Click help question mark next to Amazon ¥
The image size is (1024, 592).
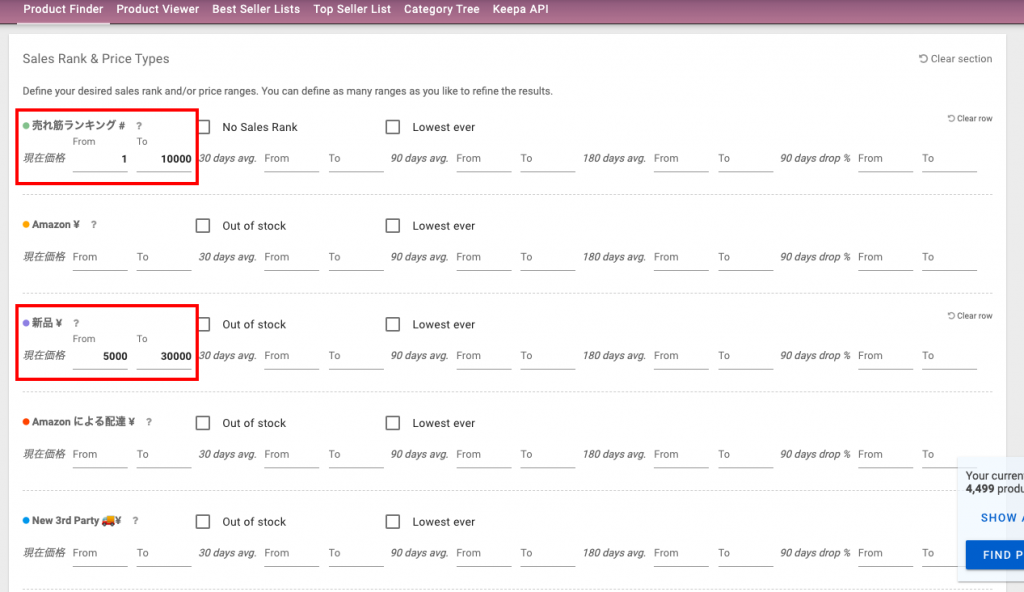(x=94, y=225)
